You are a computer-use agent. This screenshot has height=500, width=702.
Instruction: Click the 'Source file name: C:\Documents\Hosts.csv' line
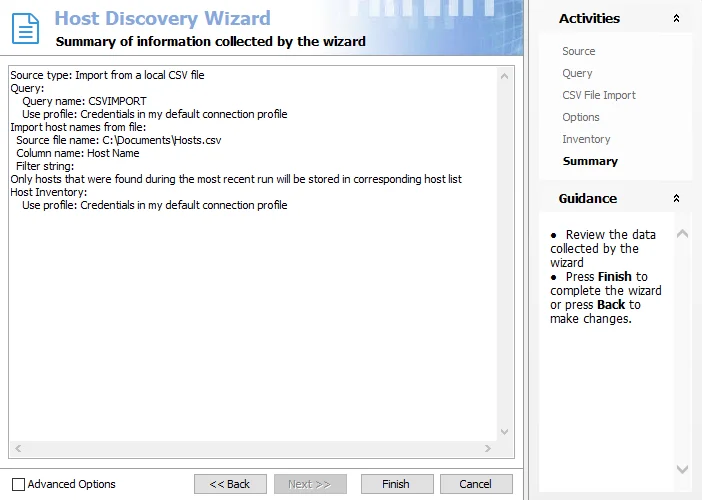click(119, 140)
